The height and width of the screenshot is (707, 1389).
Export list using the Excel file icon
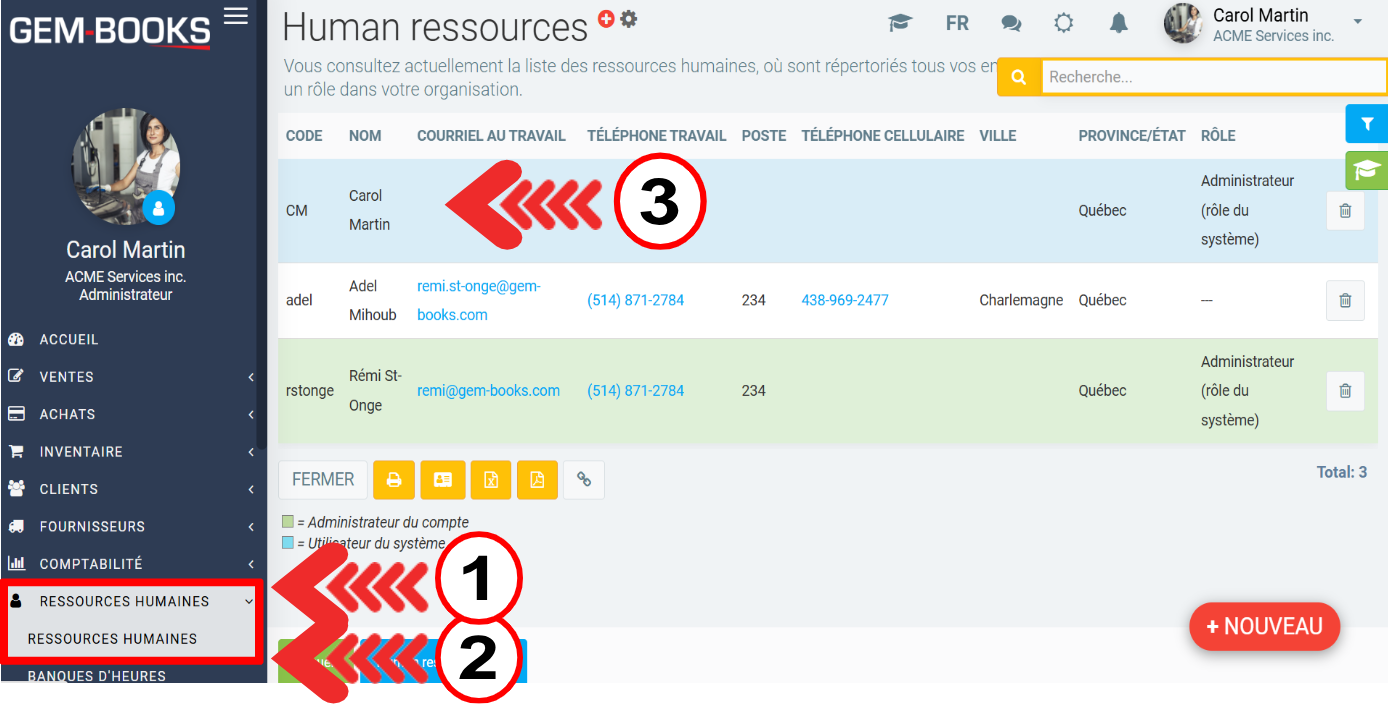[490, 480]
